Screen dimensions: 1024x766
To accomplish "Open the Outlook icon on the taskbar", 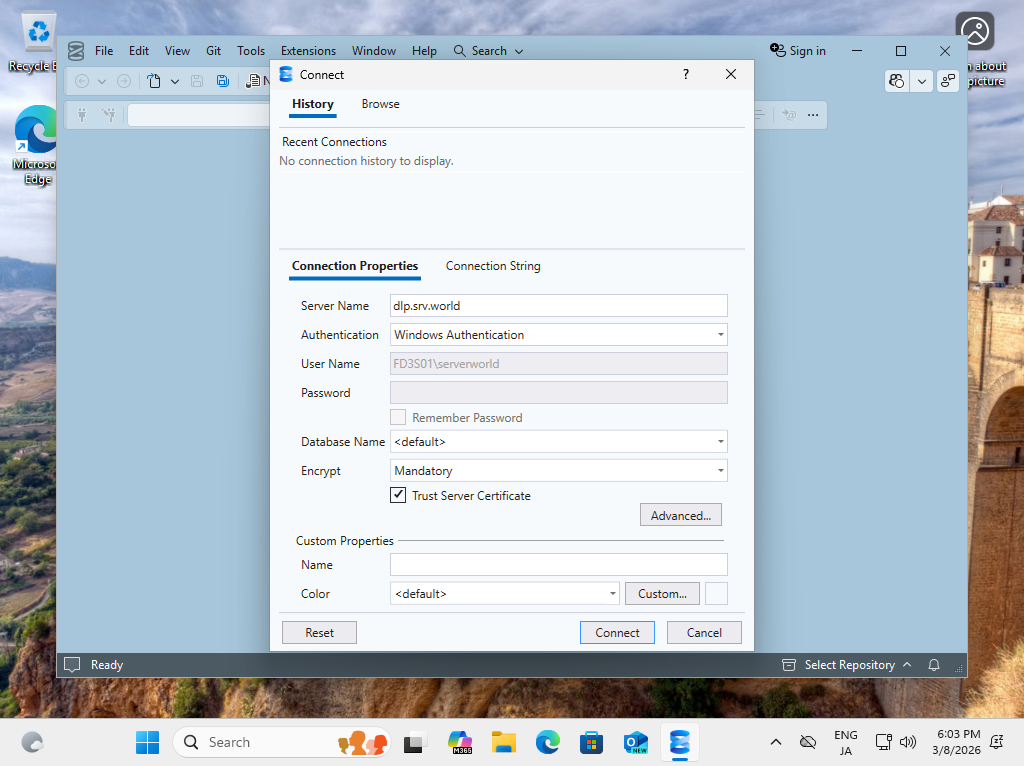I will (x=635, y=742).
